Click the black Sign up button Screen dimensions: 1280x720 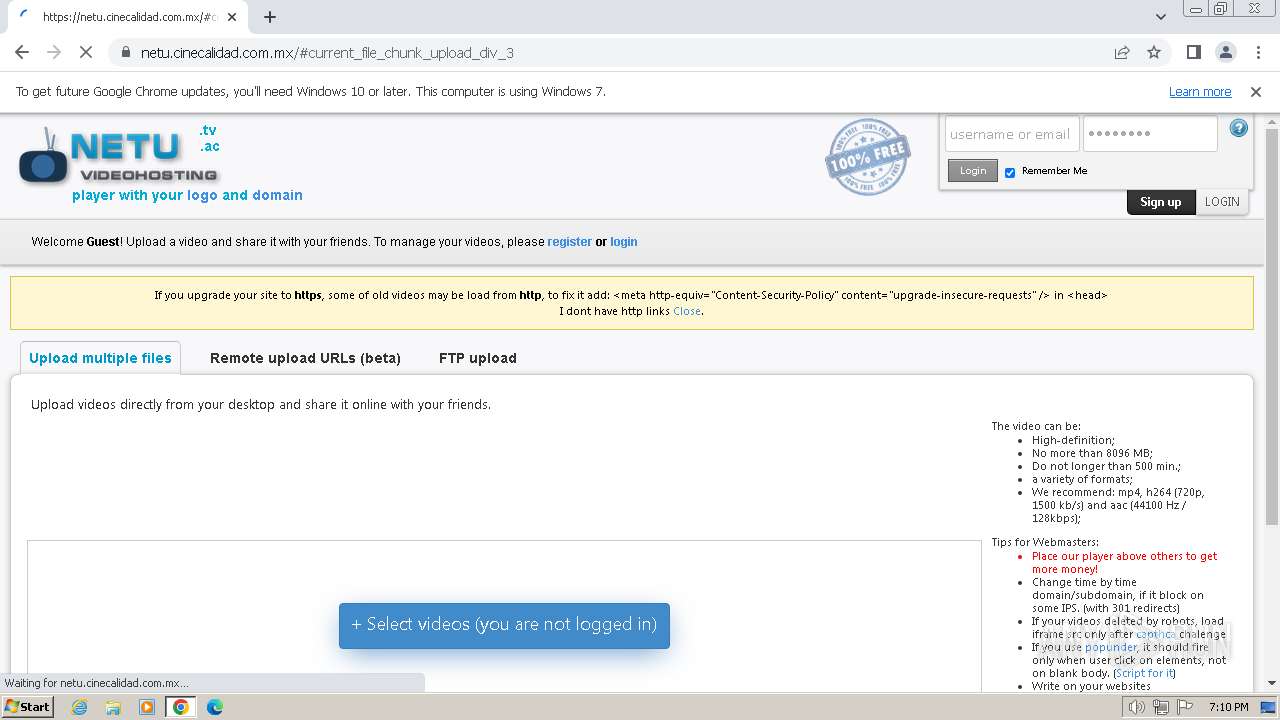pyautogui.click(x=1161, y=202)
